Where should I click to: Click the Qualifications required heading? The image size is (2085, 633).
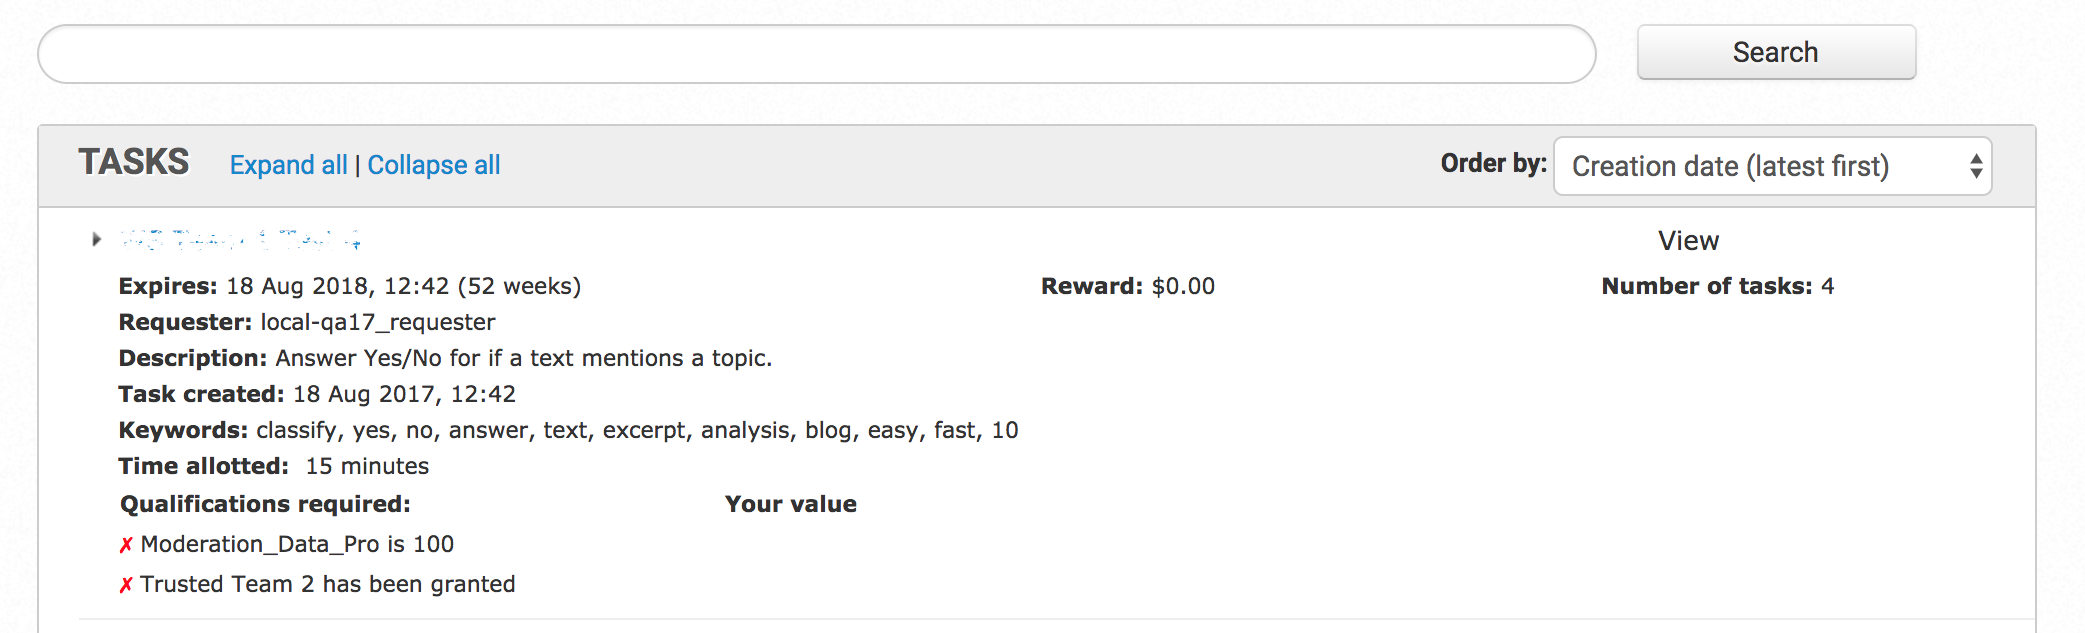tap(265, 504)
